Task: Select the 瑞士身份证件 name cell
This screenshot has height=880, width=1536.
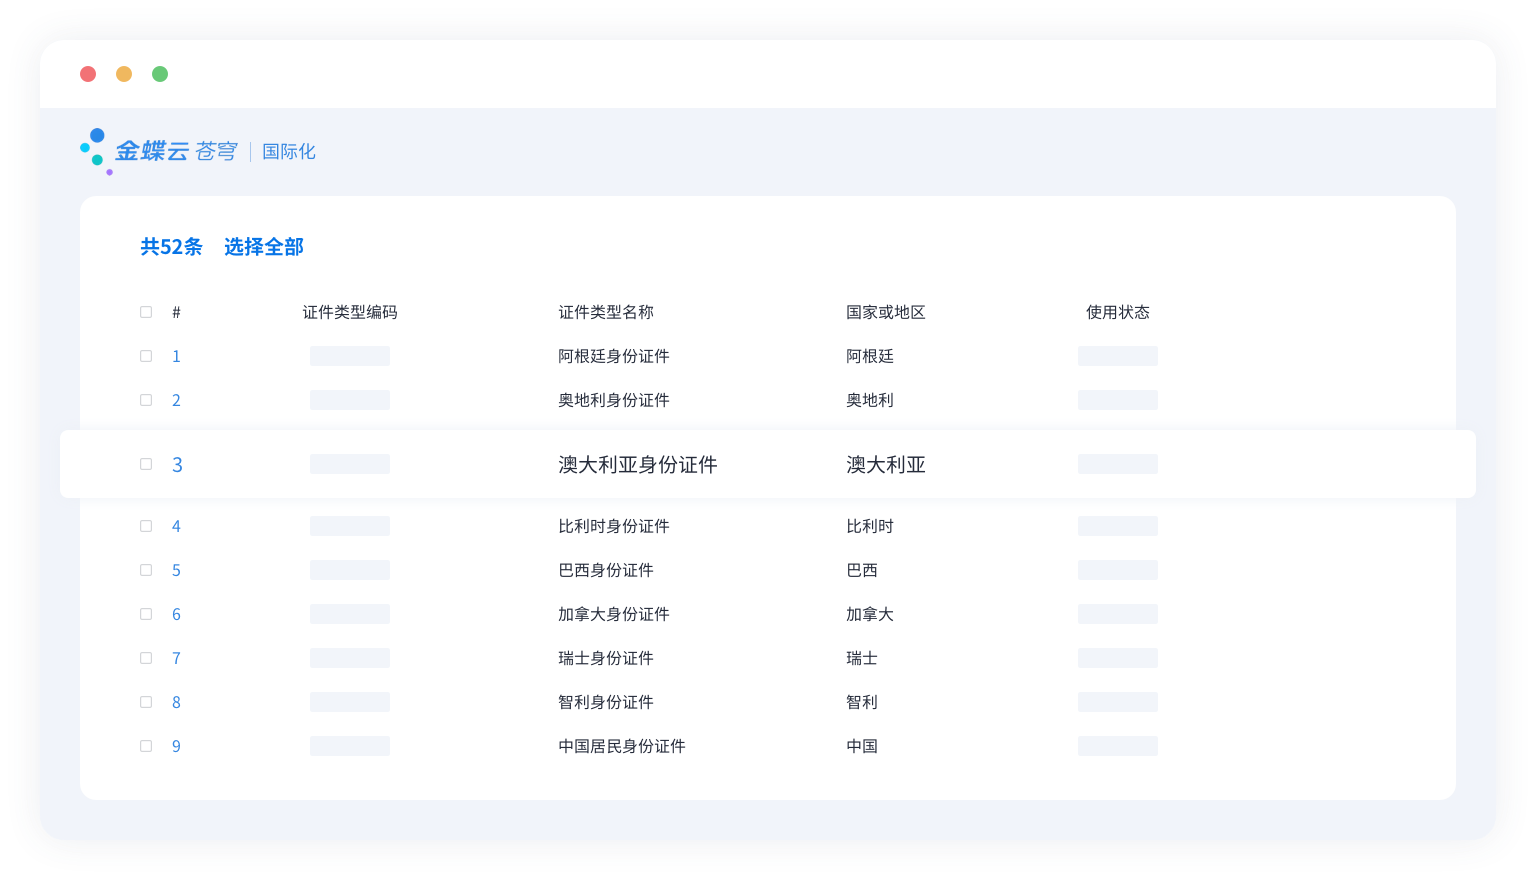Action: (606, 658)
